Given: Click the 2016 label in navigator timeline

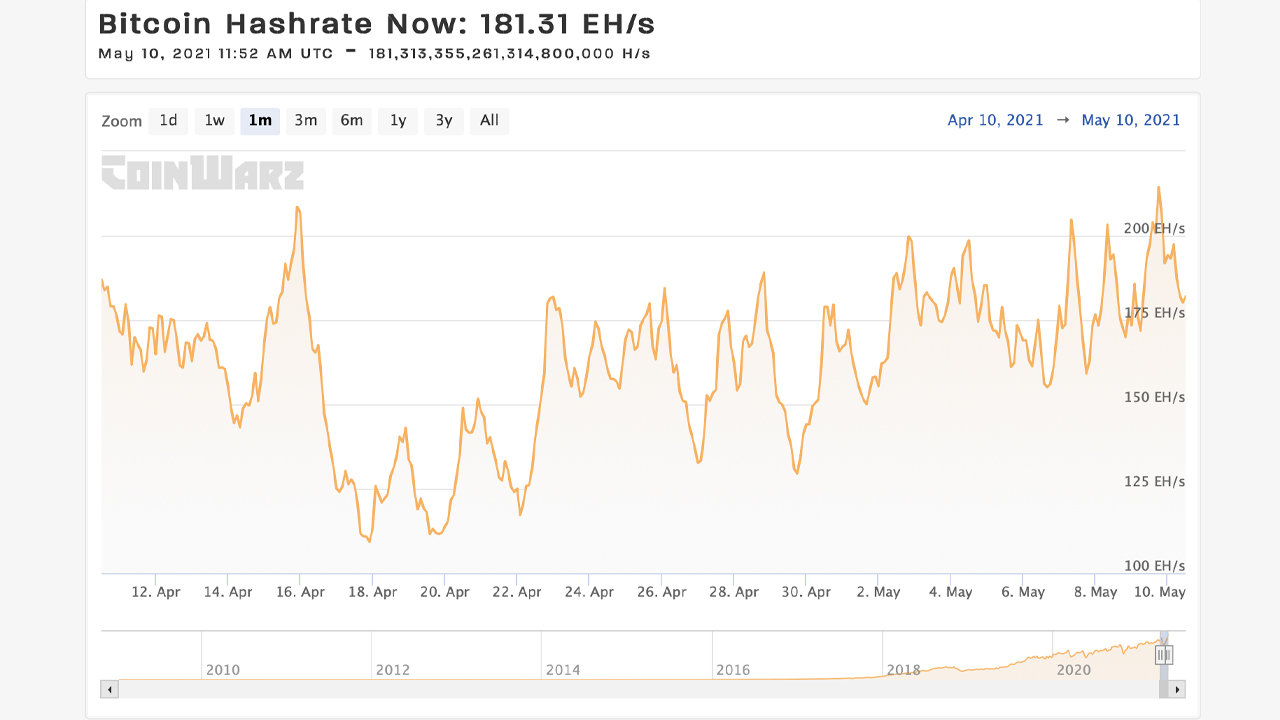Looking at the screenshot, I should (x=733, y=669).
